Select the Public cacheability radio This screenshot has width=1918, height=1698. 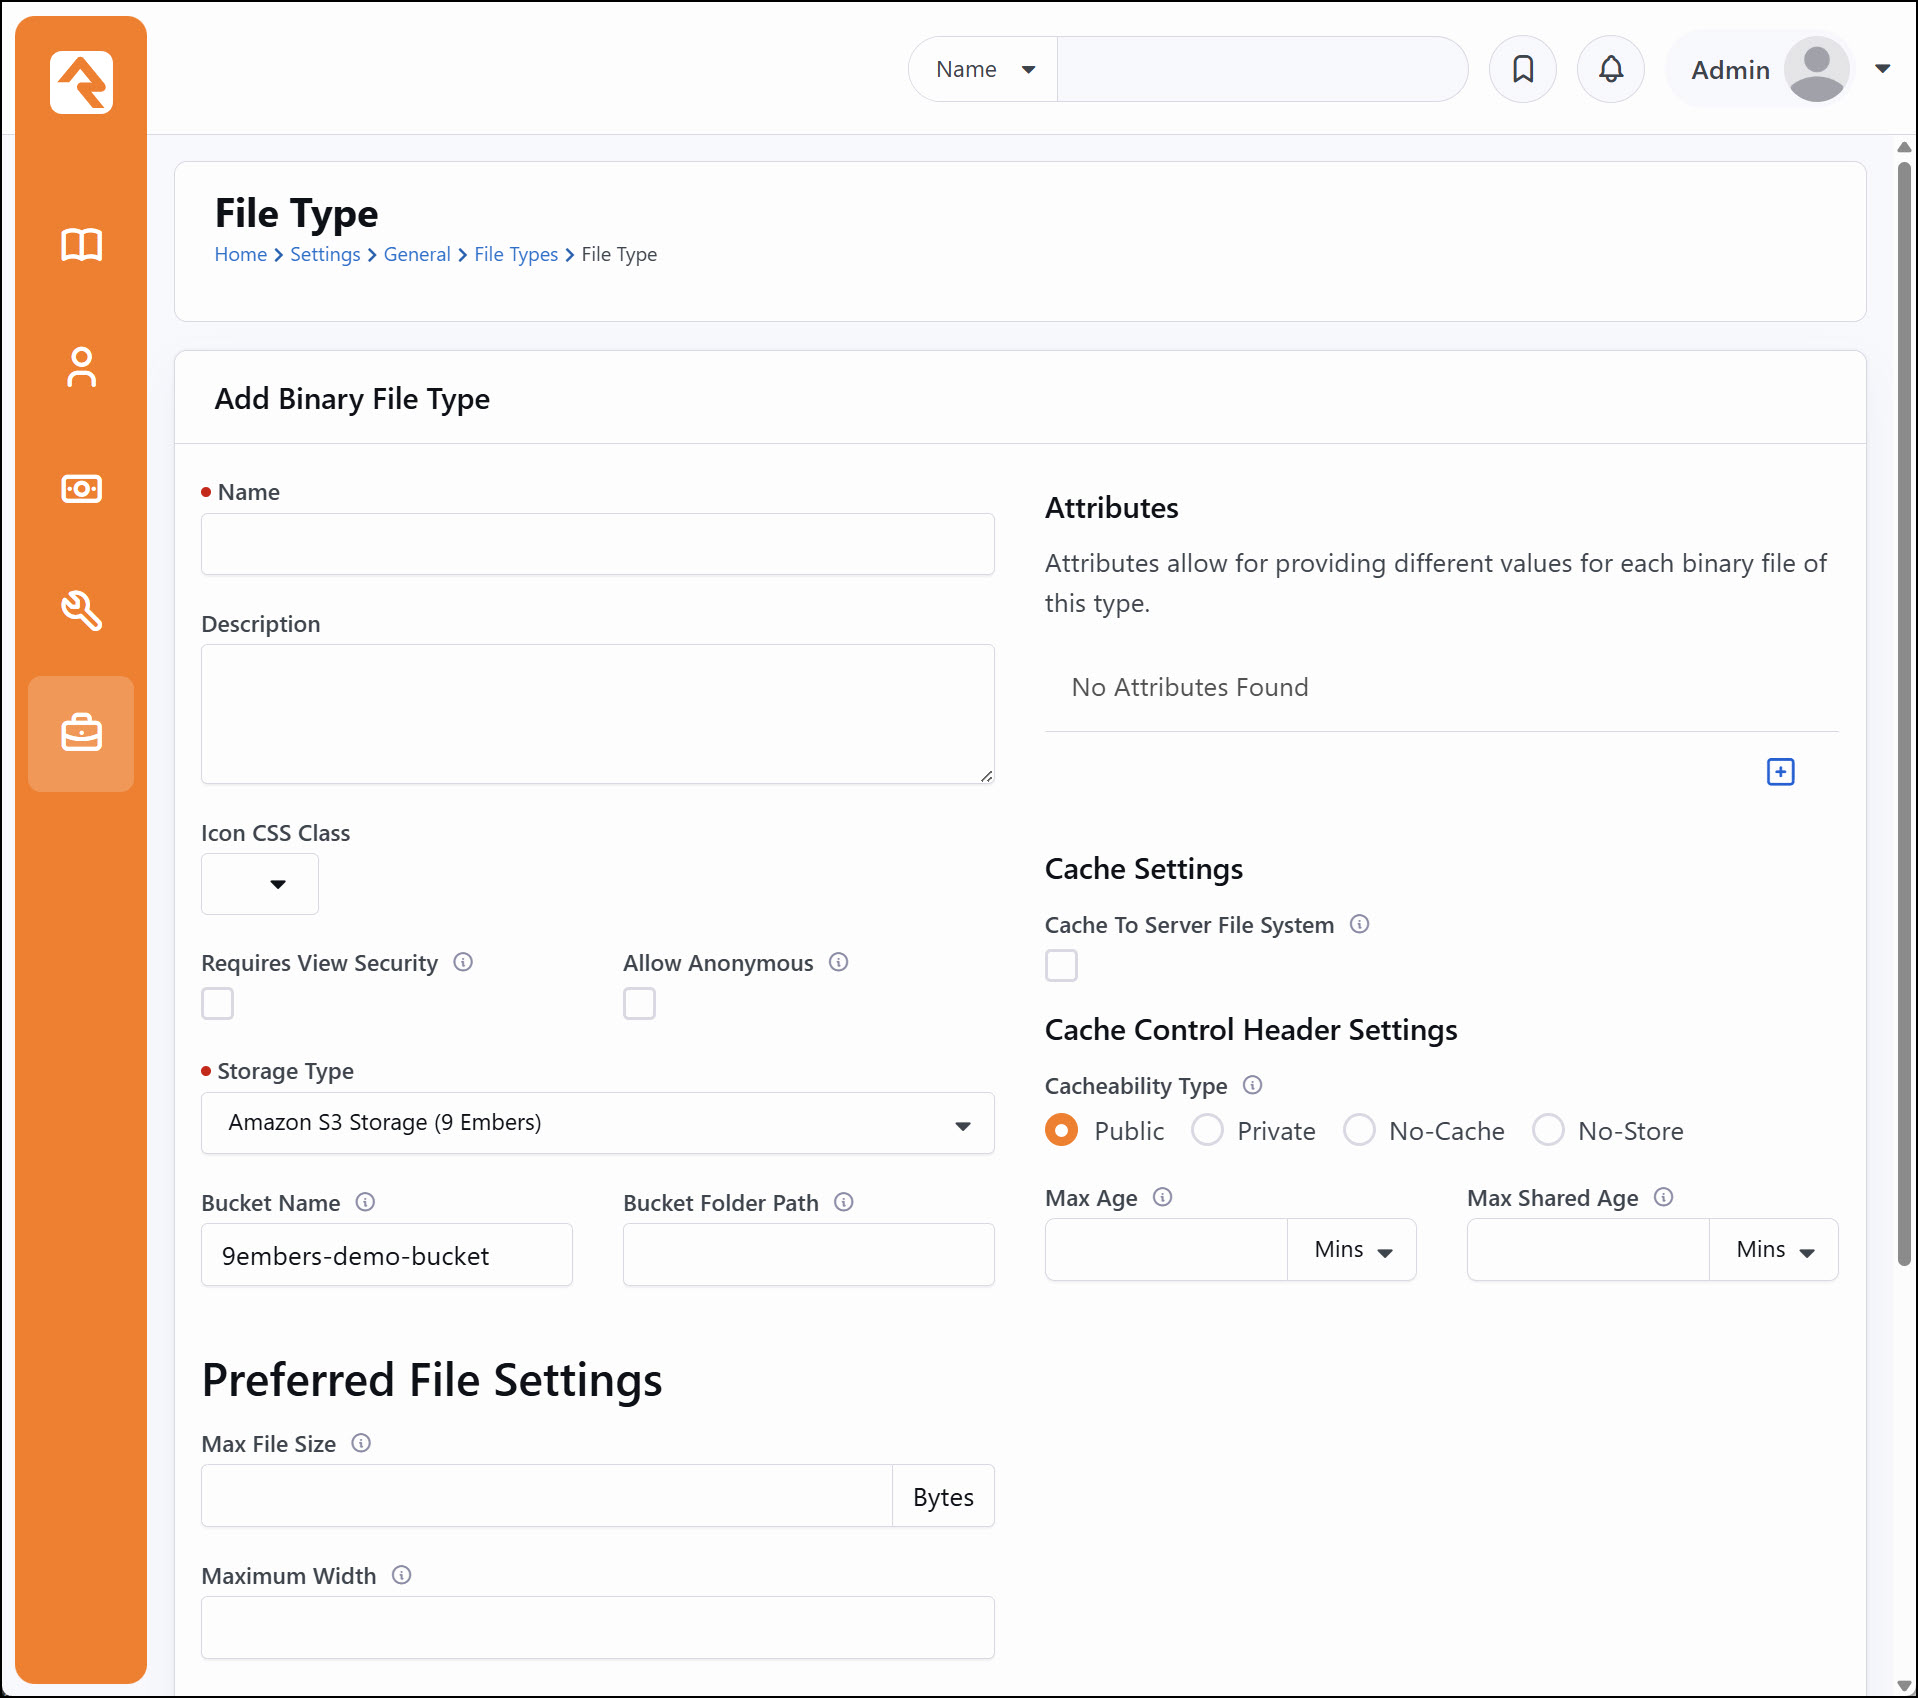(1062, 1130)
